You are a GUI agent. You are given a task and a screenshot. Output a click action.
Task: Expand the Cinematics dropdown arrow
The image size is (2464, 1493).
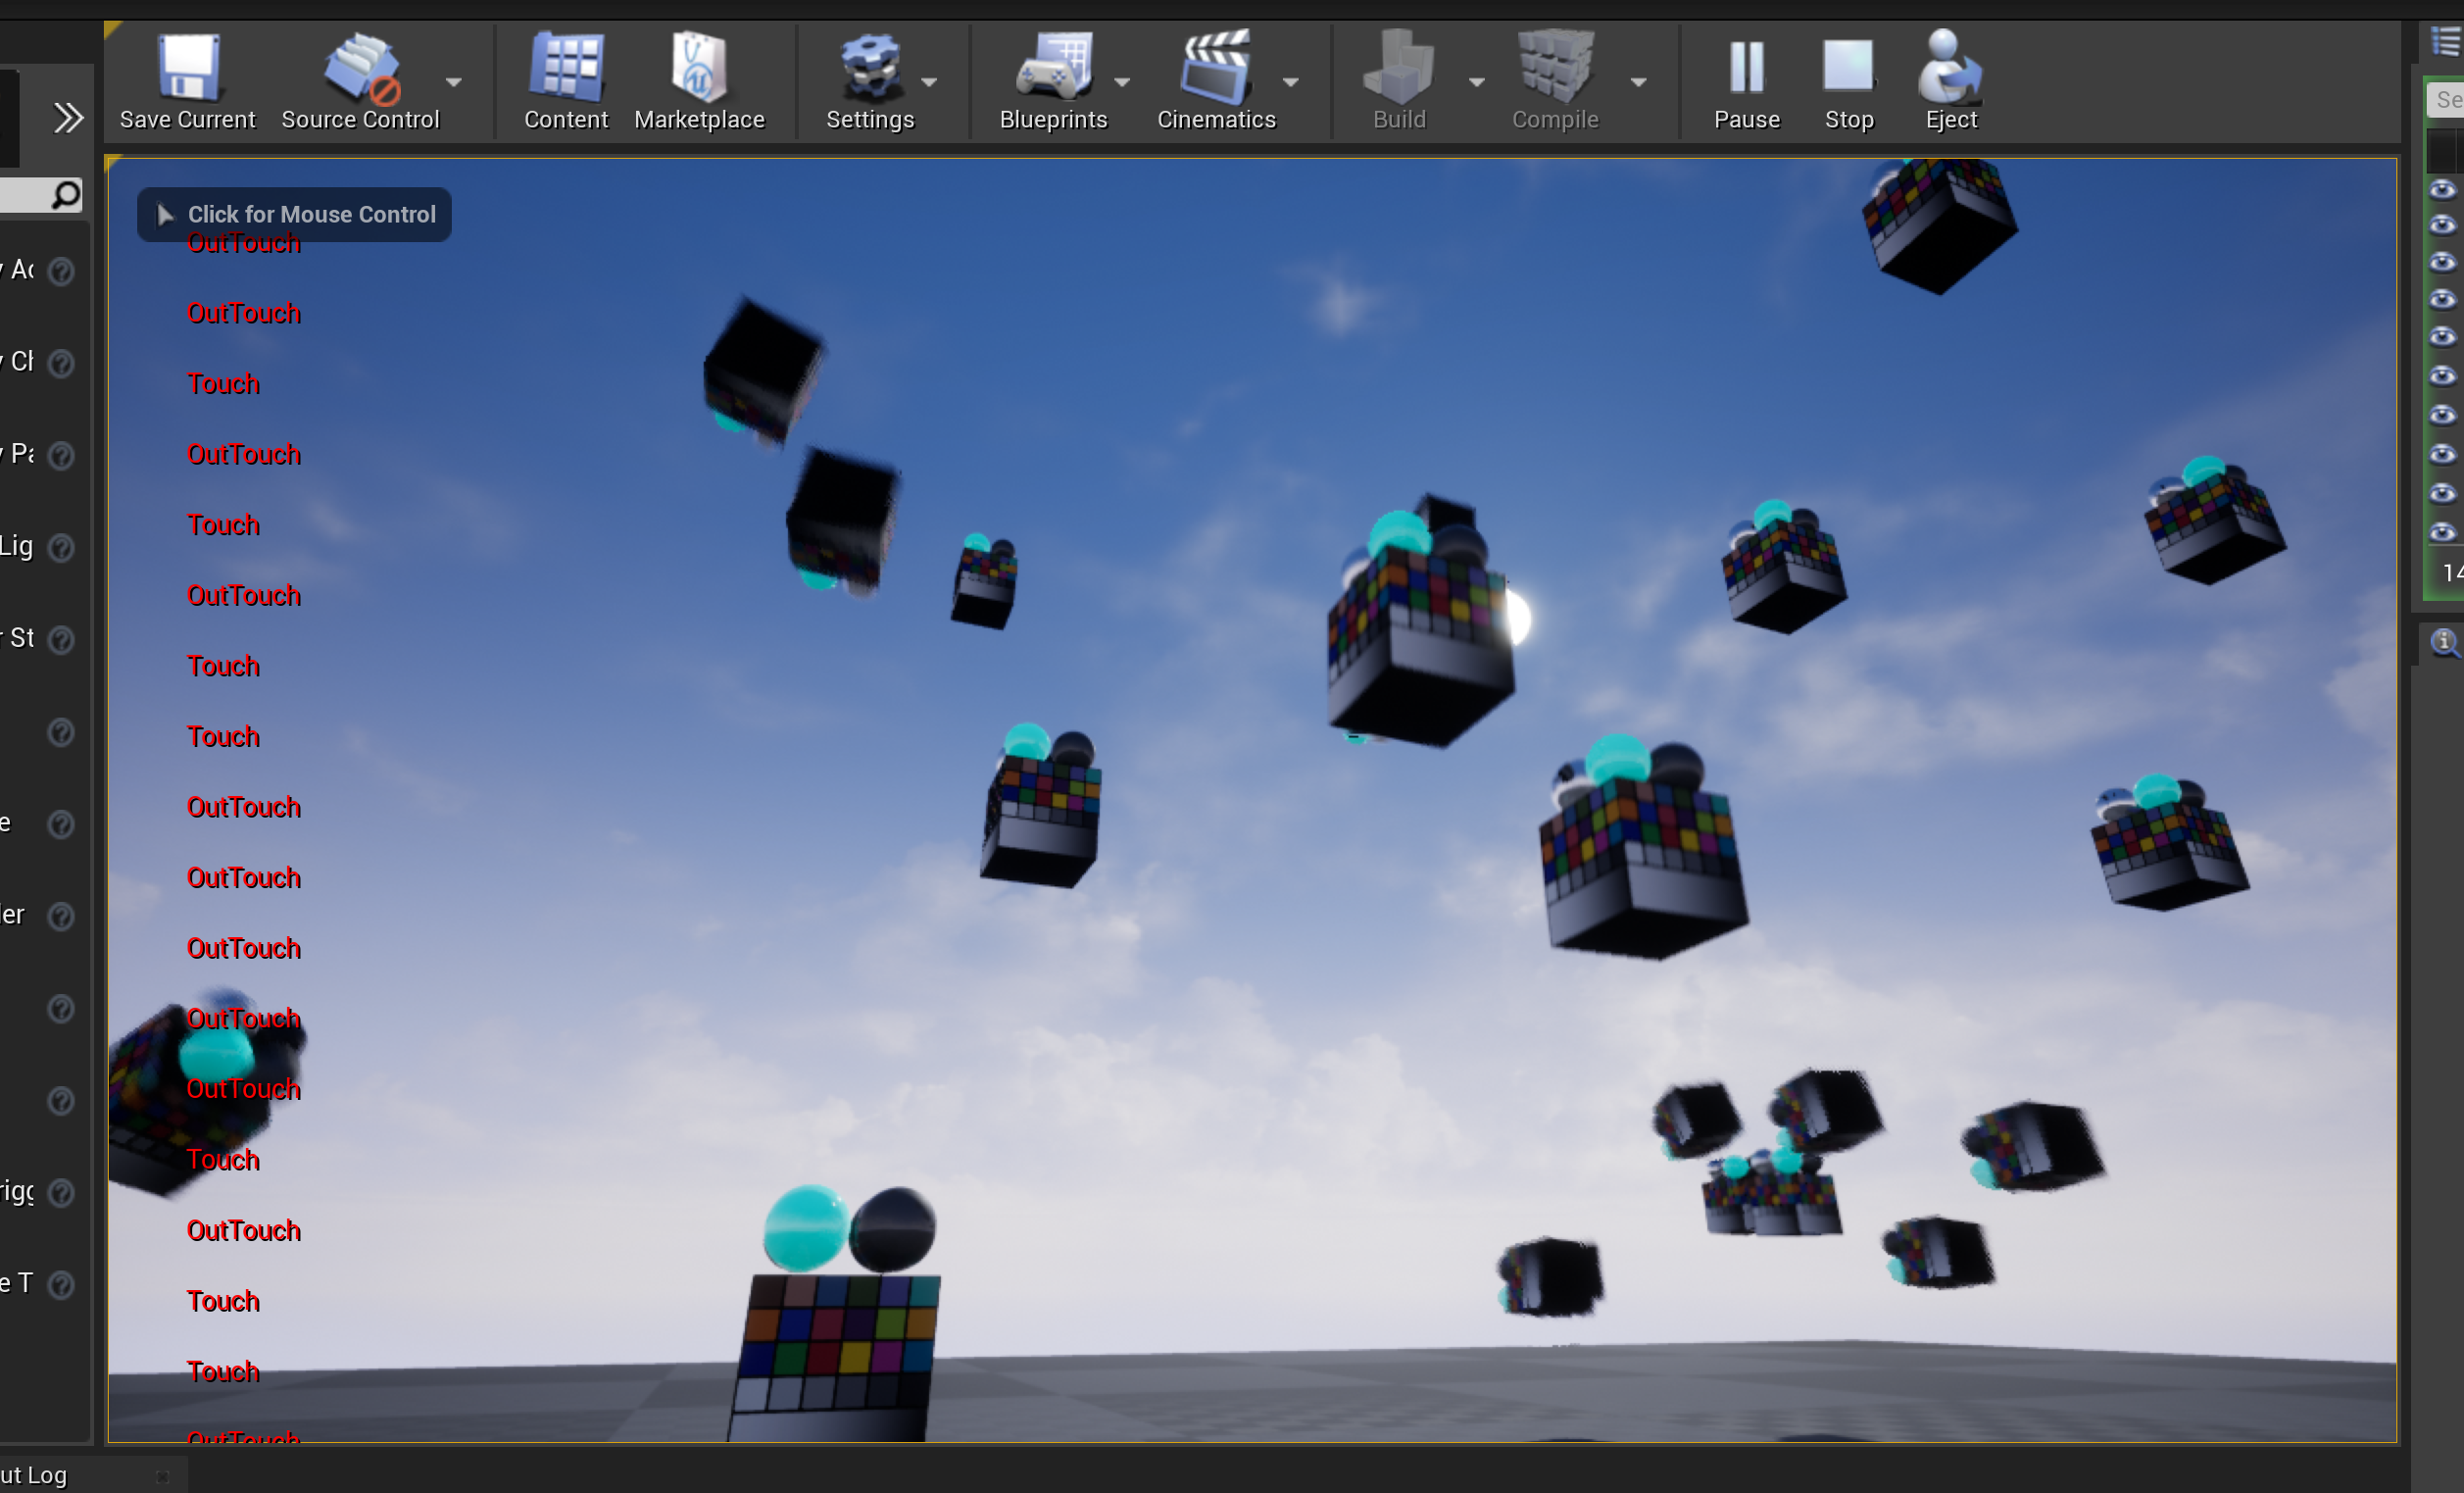pos(1291,82)
